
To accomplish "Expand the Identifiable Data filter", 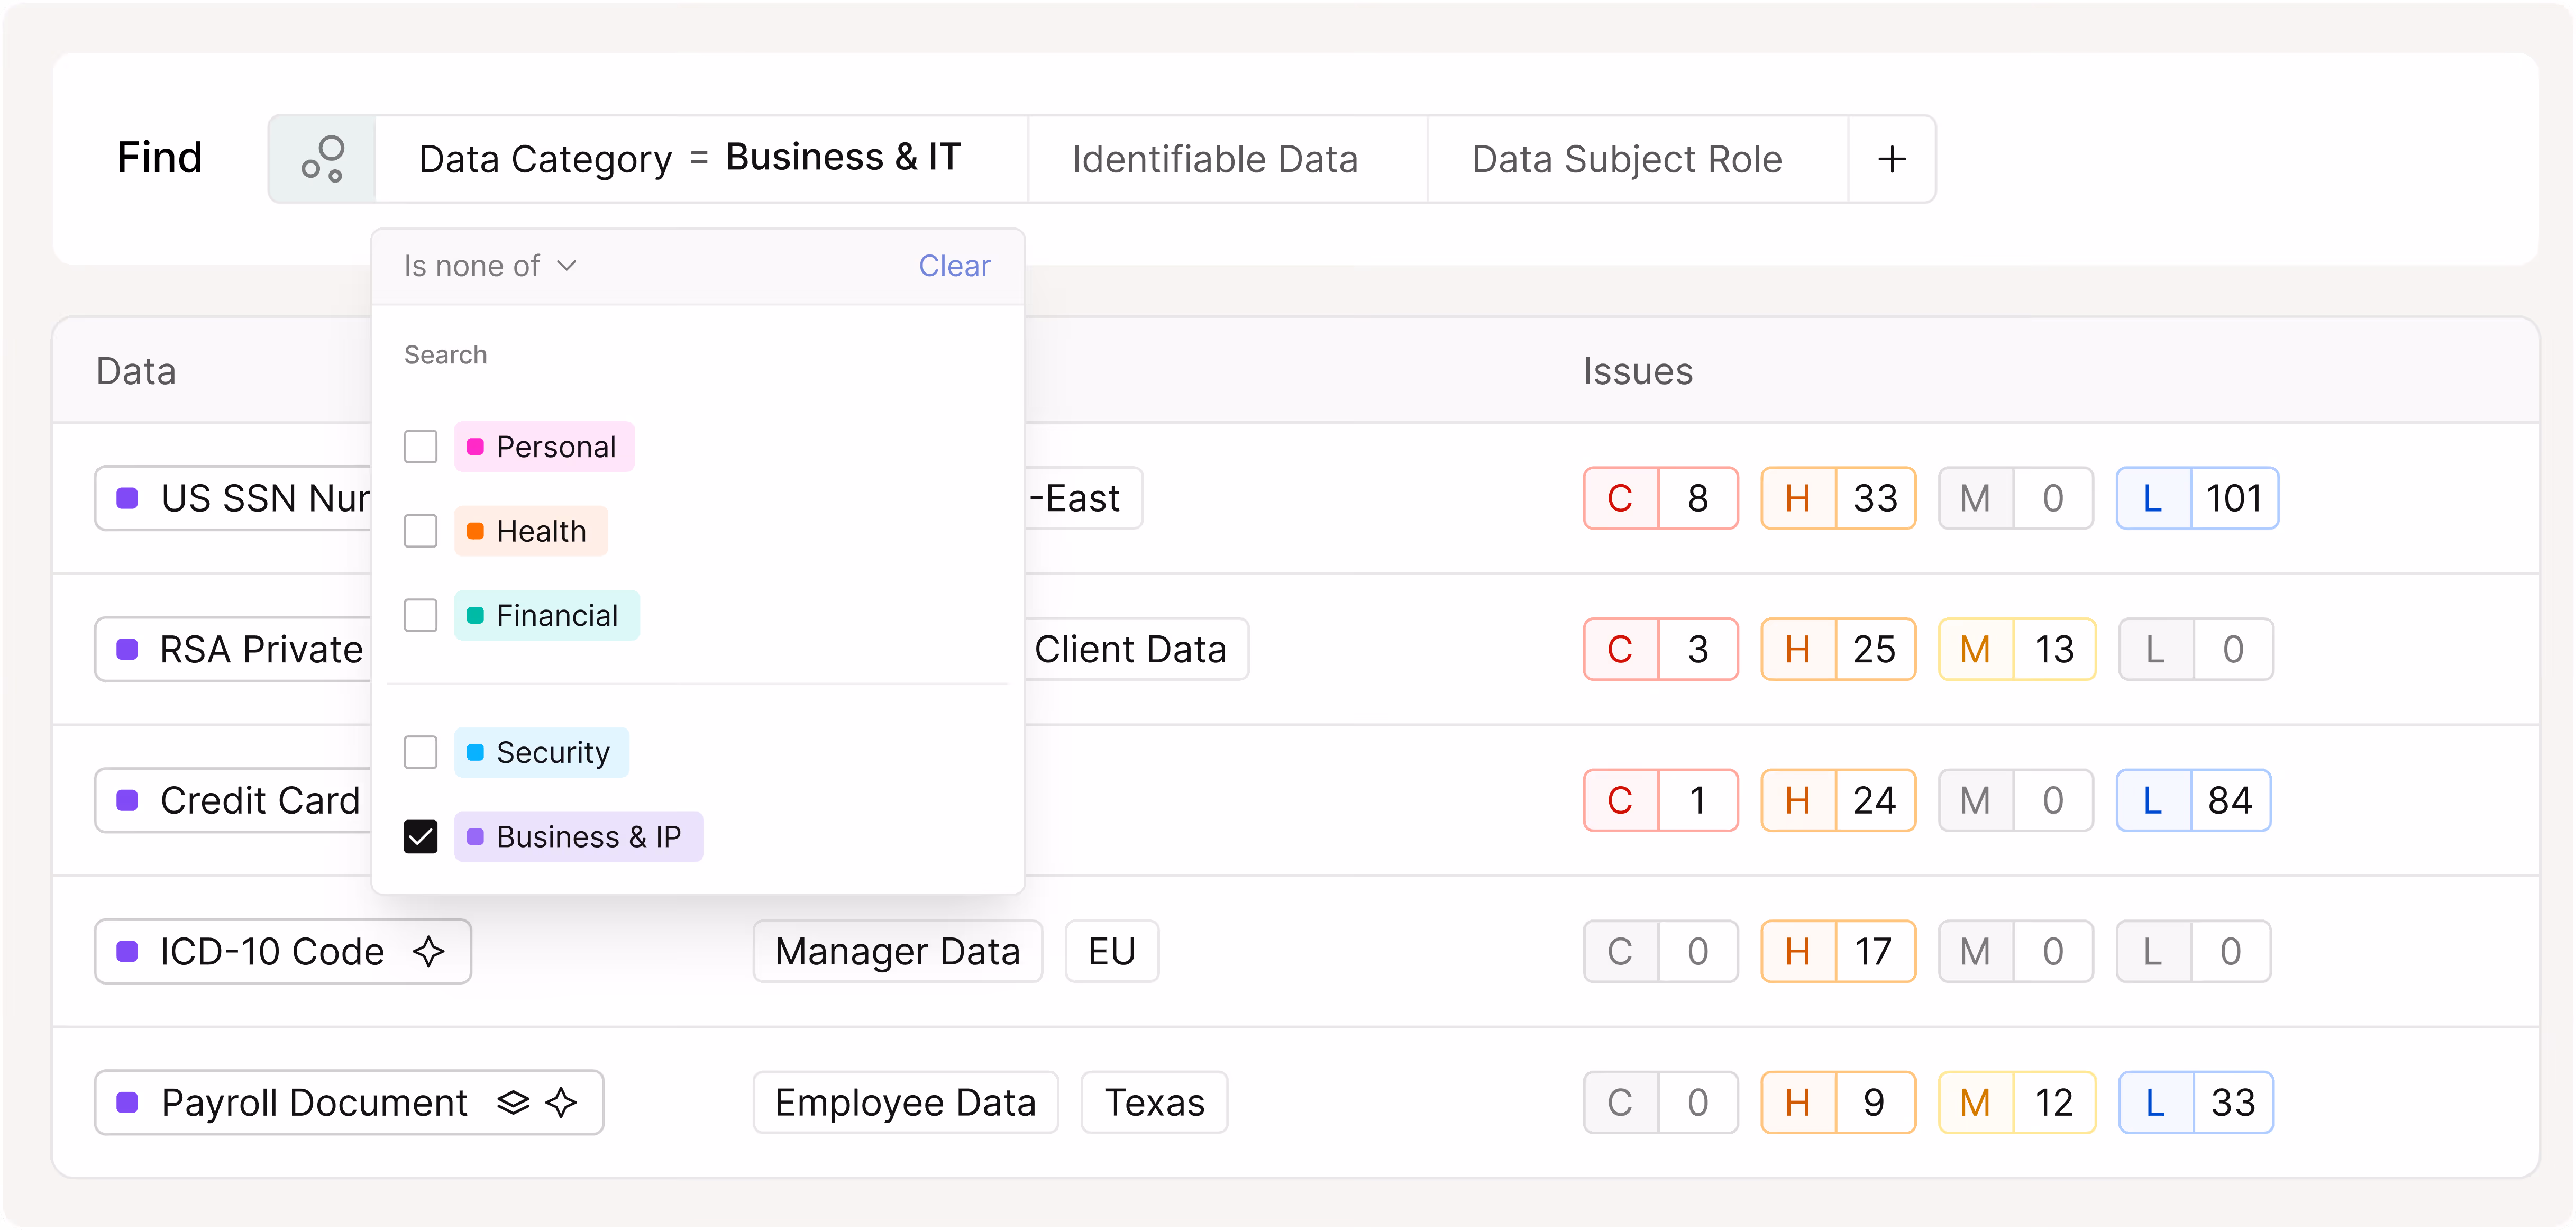I will 1214,159.
